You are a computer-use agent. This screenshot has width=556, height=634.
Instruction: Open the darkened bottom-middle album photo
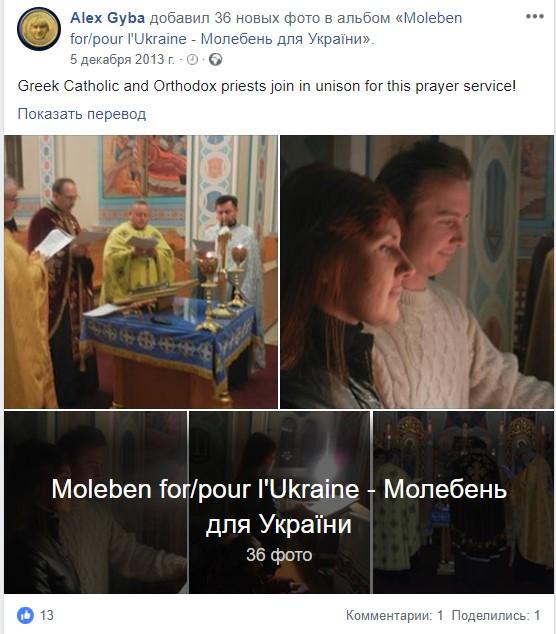click(279, 503)
